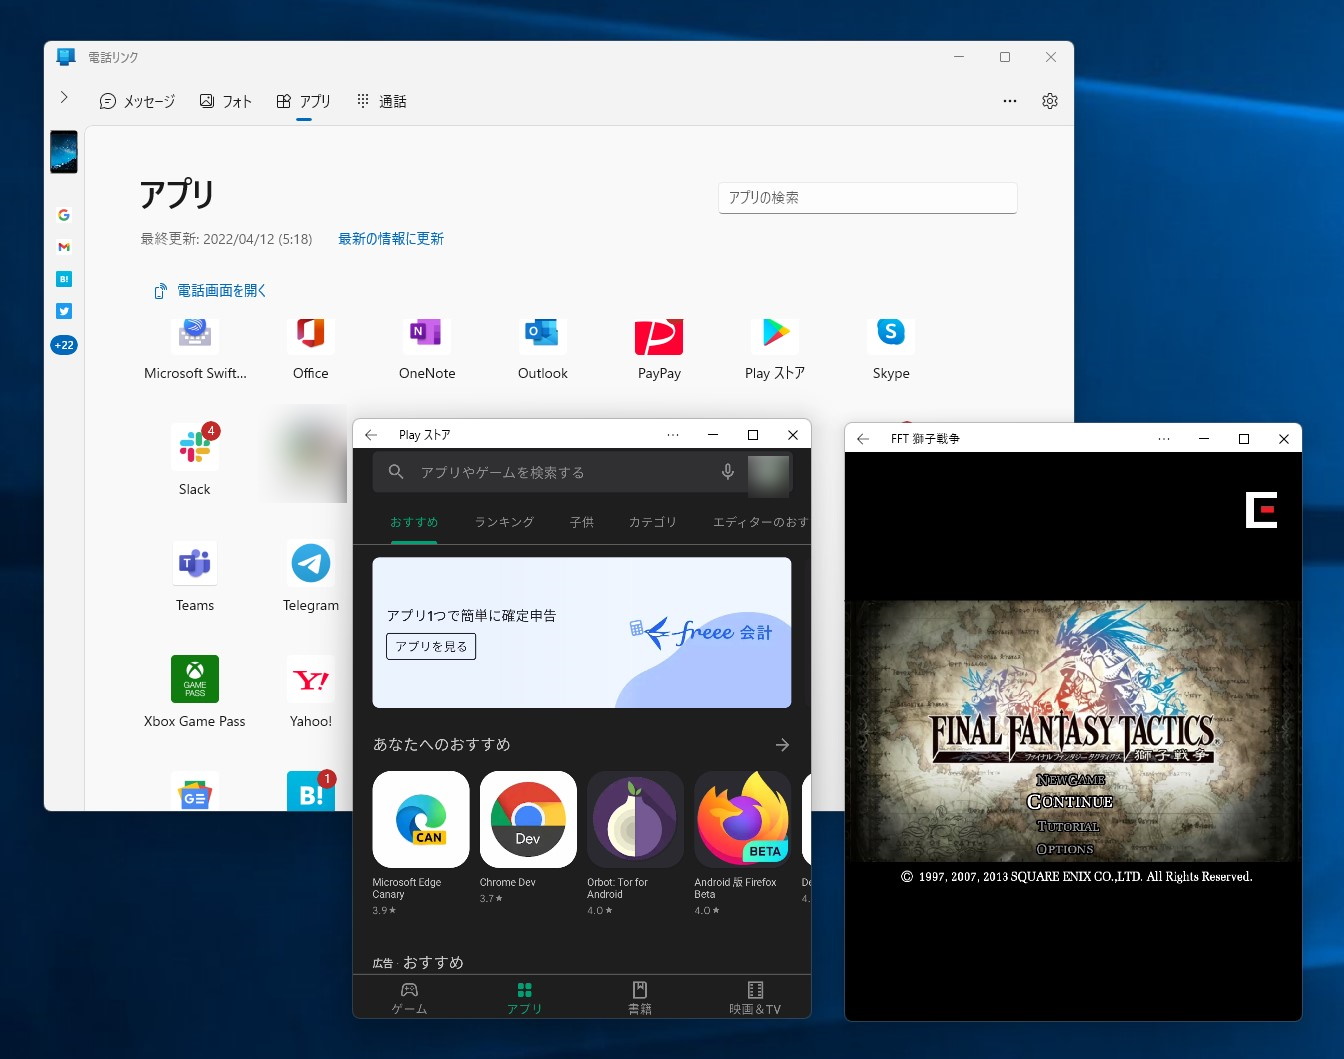Image resolution: width=1344 pixels, height=1059 pixels.
Task: Open the Google News app icon
Action: coord(195,792)
